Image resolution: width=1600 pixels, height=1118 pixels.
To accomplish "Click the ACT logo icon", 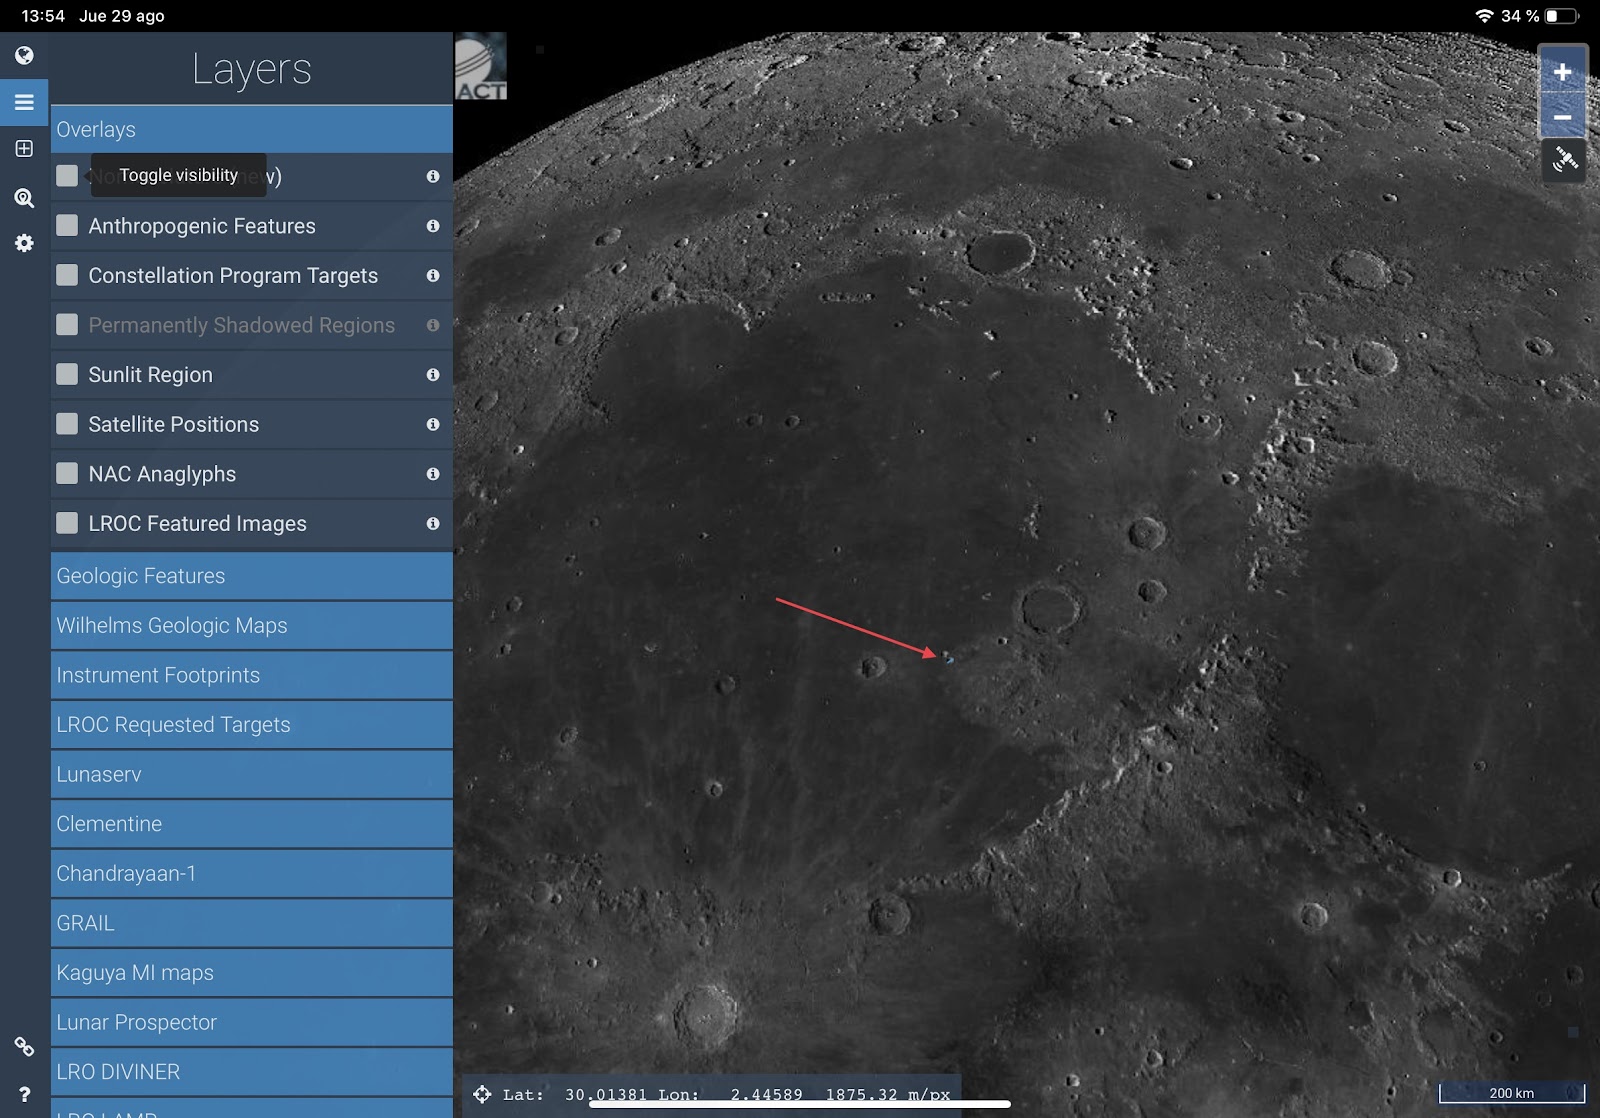I will [481, 66].
